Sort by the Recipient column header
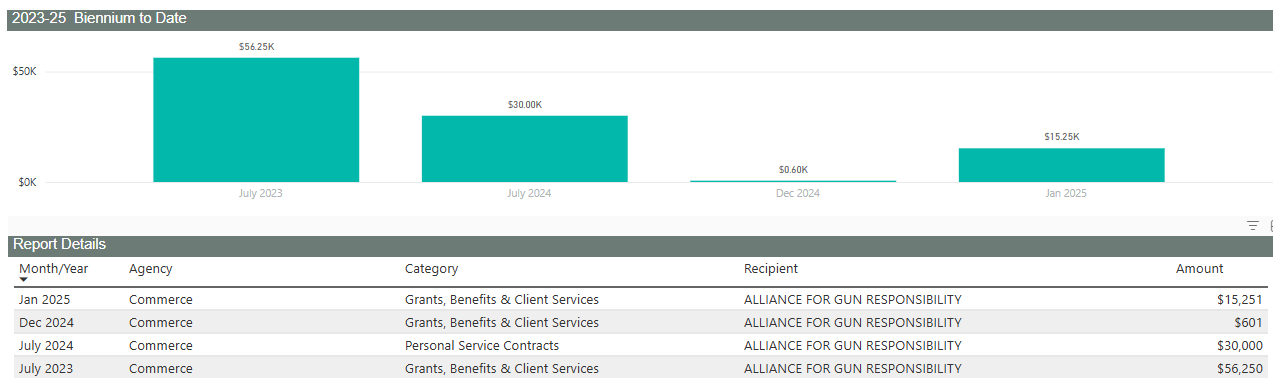 (770, 269)
